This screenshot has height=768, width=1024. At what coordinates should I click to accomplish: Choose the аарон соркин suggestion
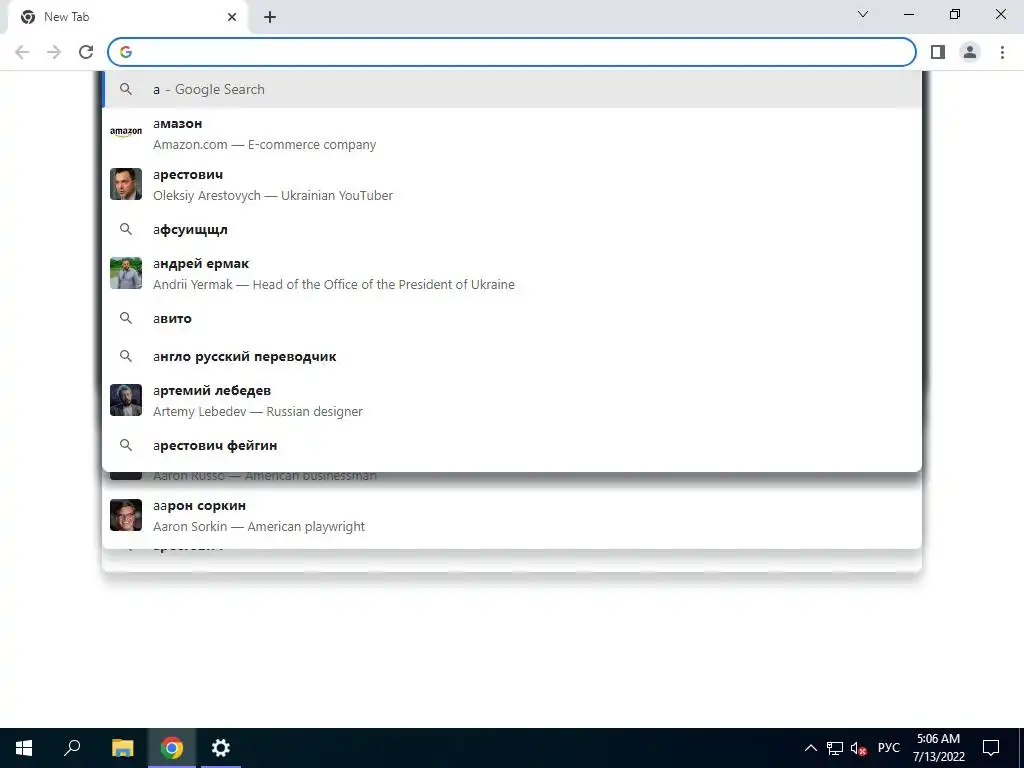tap(512, 515)
